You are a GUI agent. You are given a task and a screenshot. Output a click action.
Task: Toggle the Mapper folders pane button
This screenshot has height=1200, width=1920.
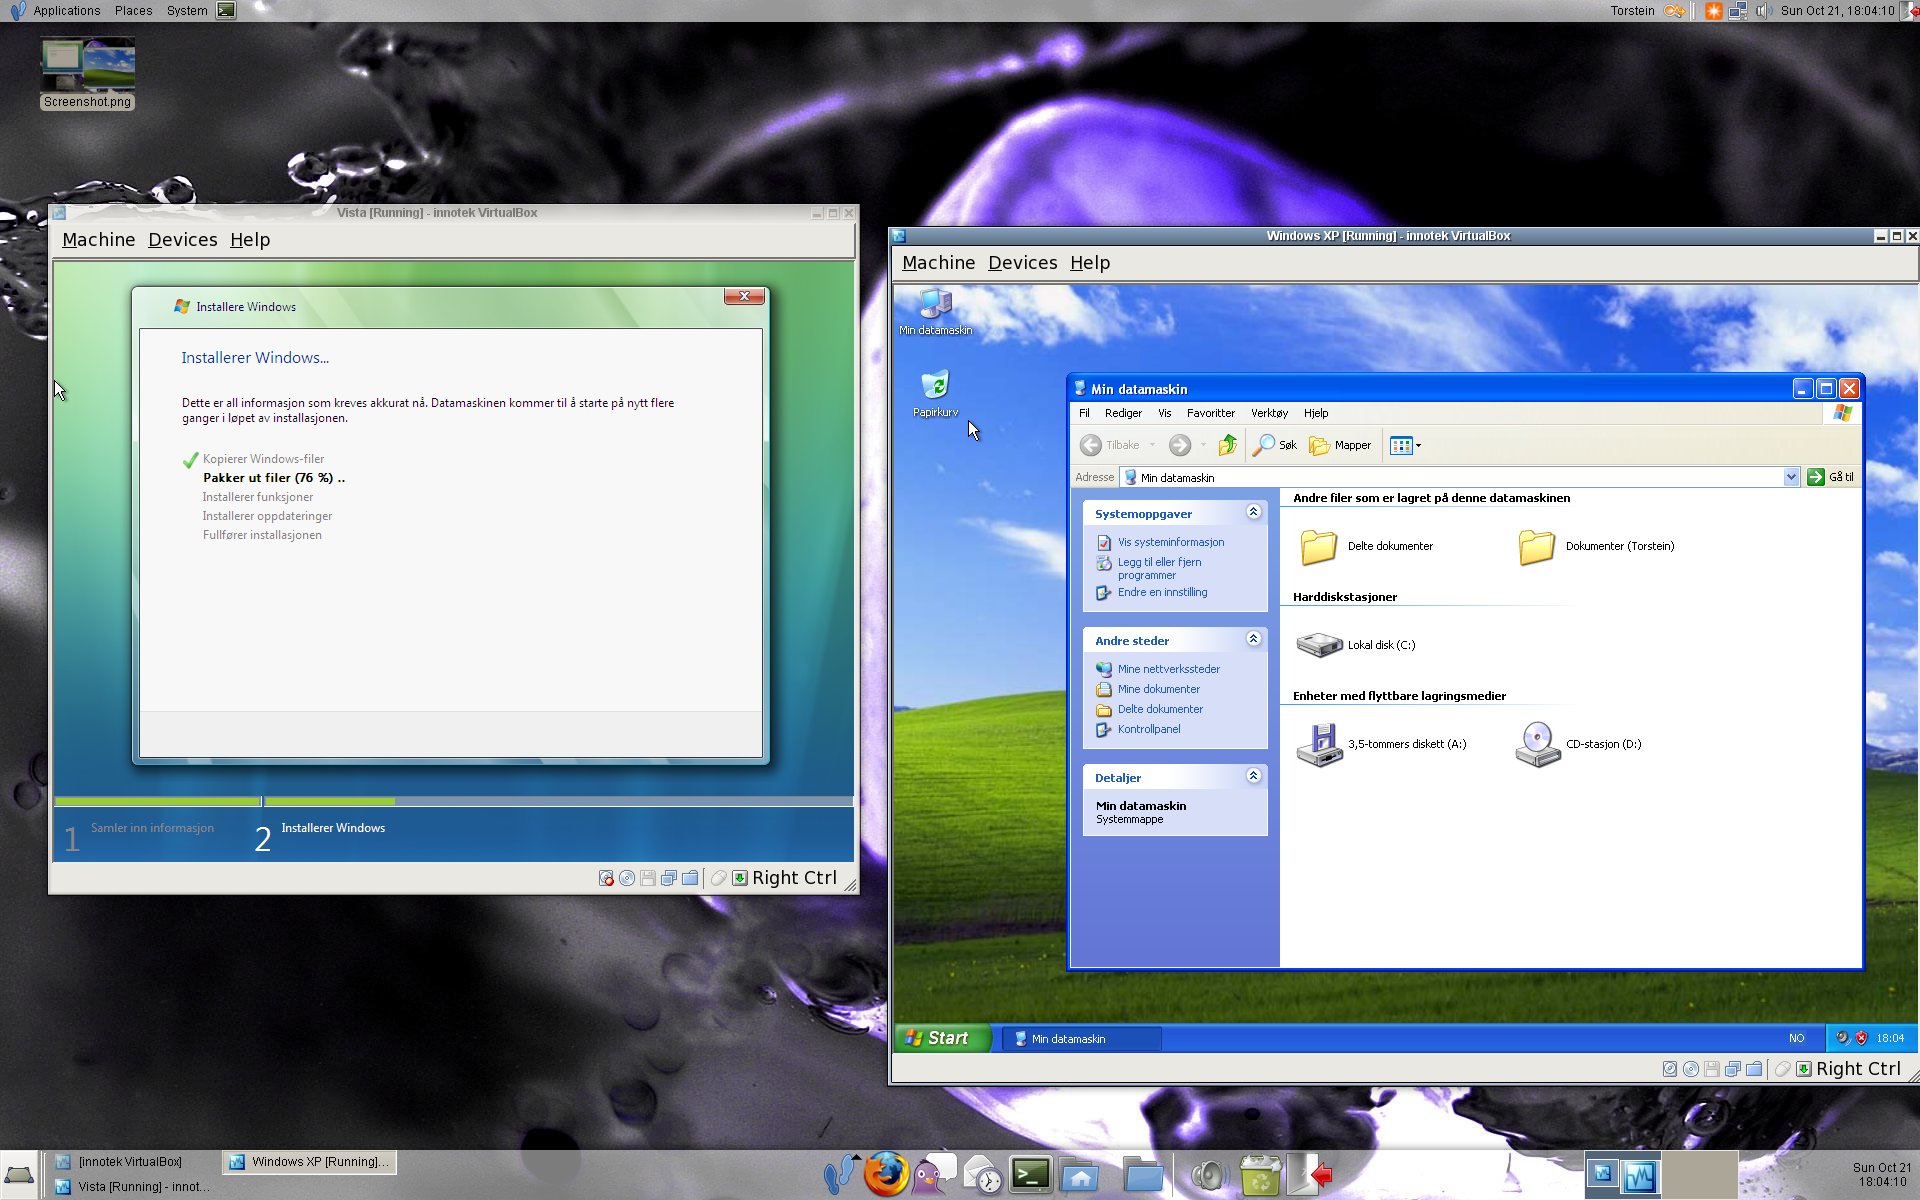(x=1340, y=445)
